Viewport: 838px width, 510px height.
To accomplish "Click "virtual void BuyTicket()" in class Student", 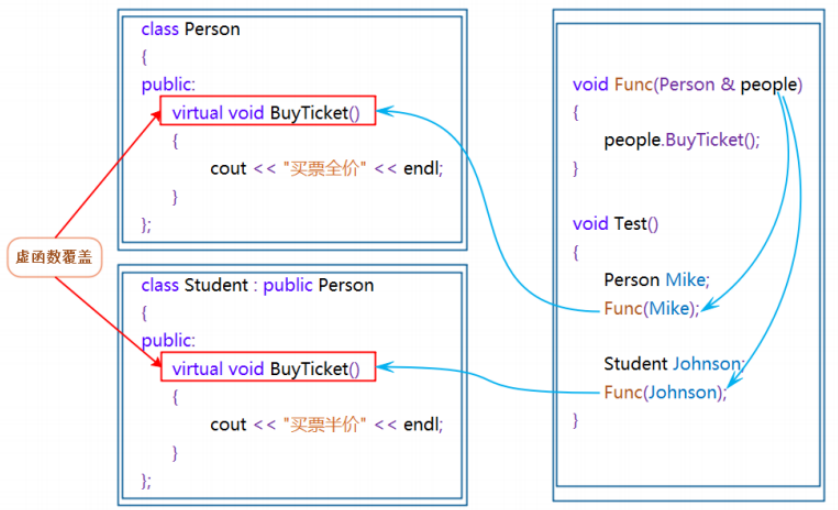I will 268,367.
